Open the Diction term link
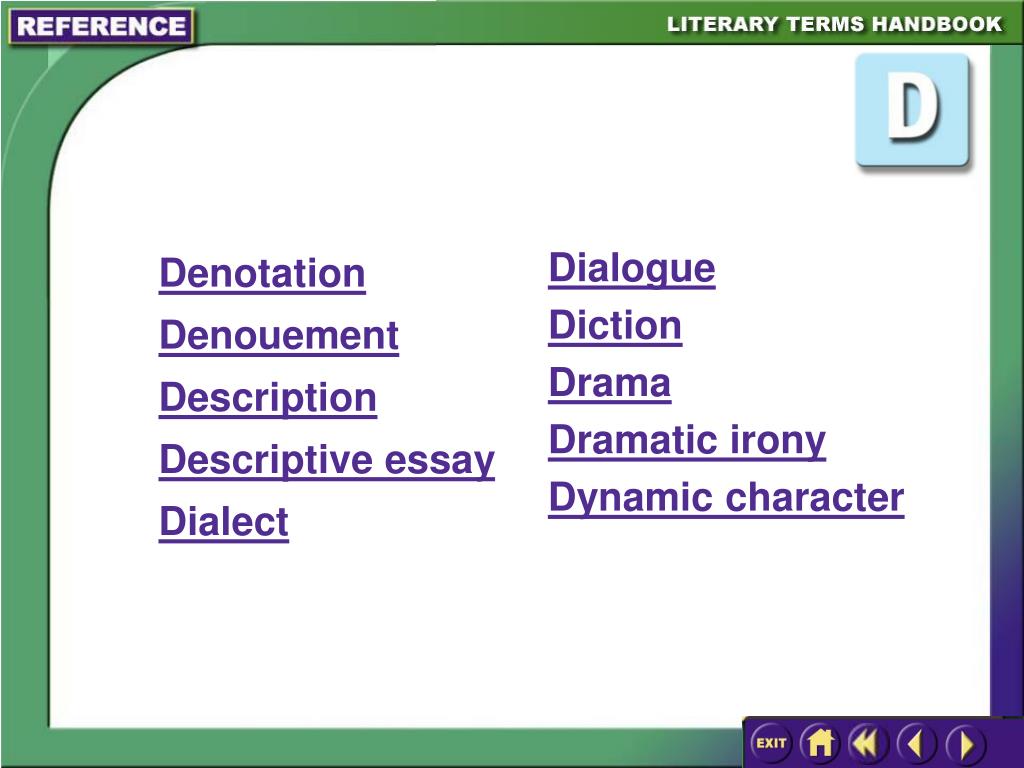Viewport: 1024px width, 768px height. pyautogui.click(x=615, y=325)
